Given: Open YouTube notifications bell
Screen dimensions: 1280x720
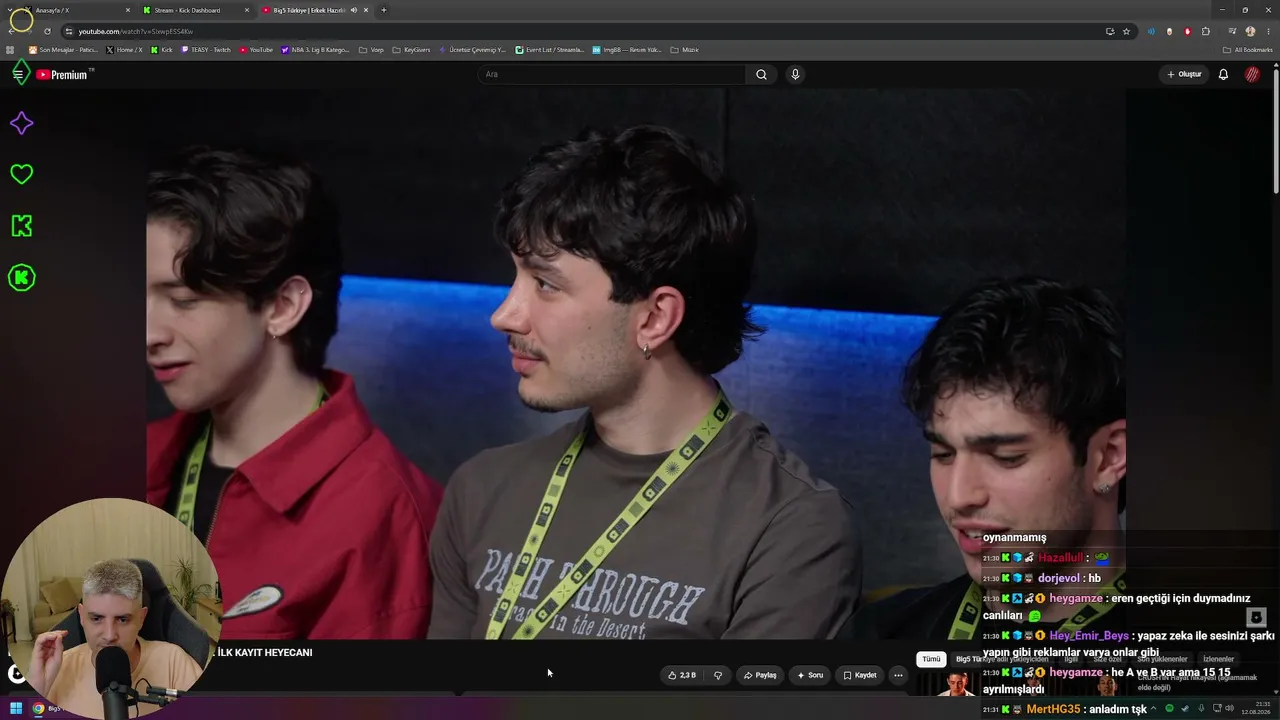Looking at the screenshot, I should (1223, 74).
